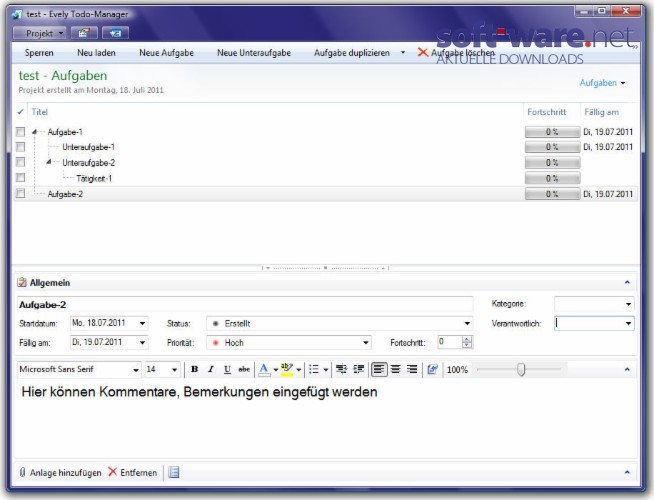This screenshot has width=654, height=500.
Task: Open the font size 14 dropdown
Action: pos(174,369)
